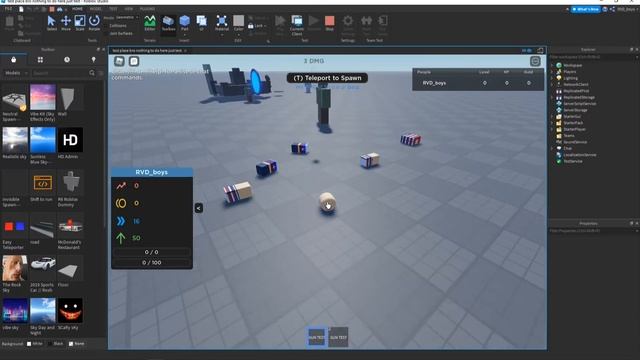640x360 pixels.
Task: Expand the Players tree node
Action: pyautogui.click(x=552, y=72)
